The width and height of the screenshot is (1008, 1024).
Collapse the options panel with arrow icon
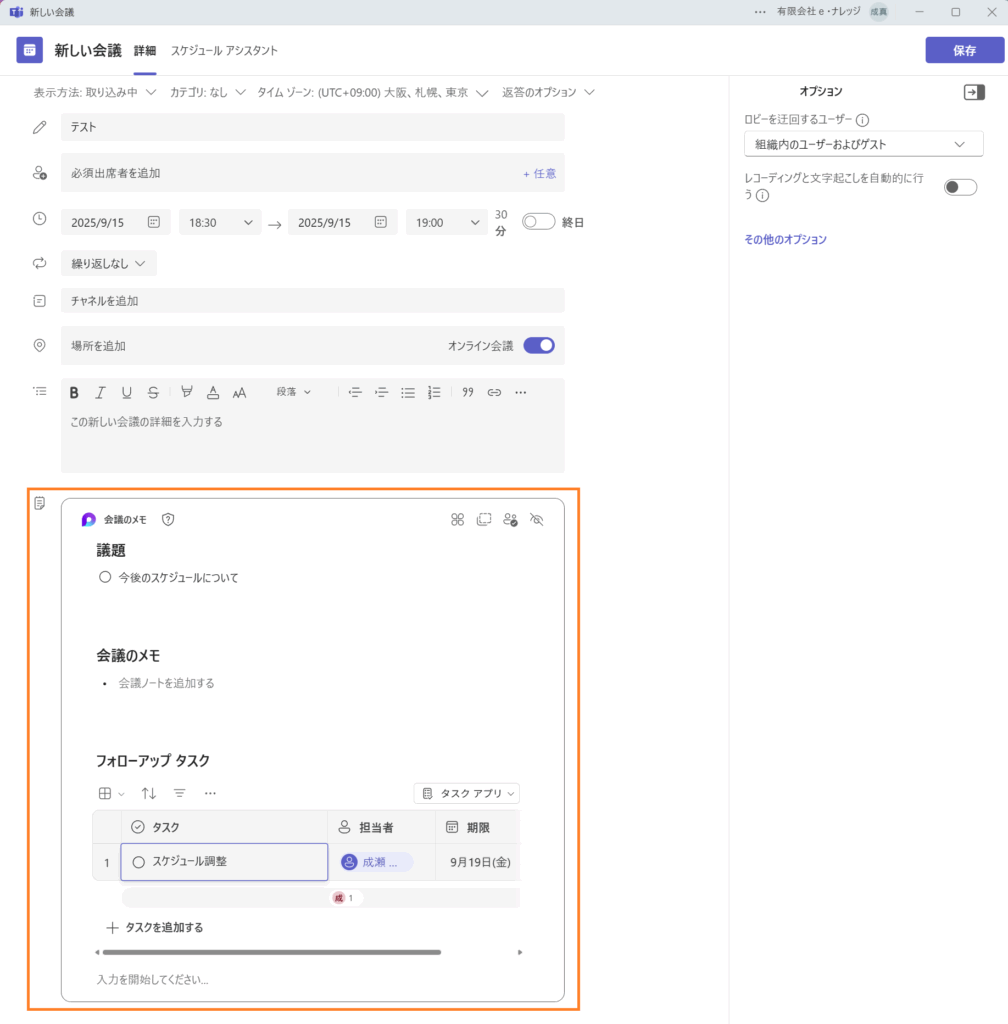coord(973,92)
